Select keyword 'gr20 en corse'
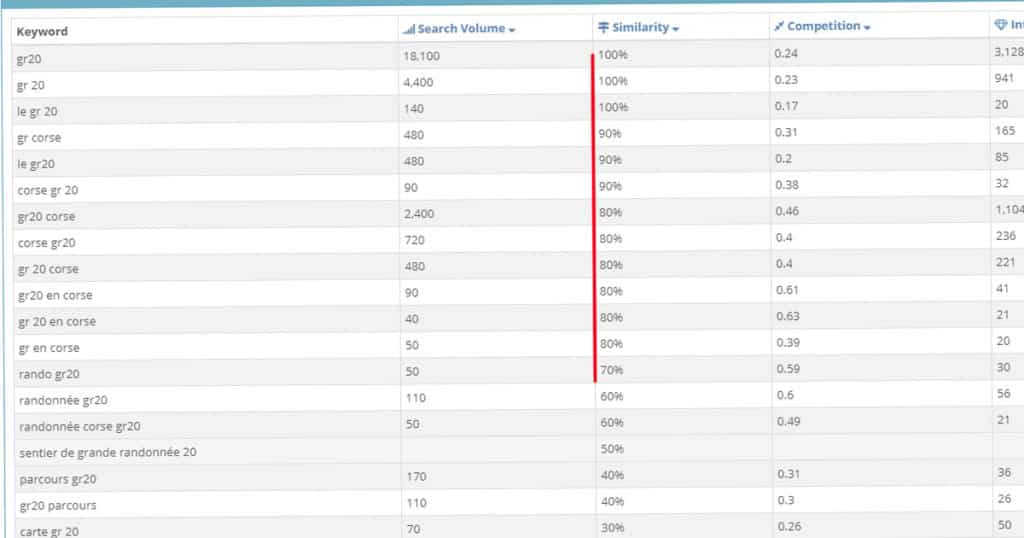This screenshot has width=1024, height=538. coord(56,295)
